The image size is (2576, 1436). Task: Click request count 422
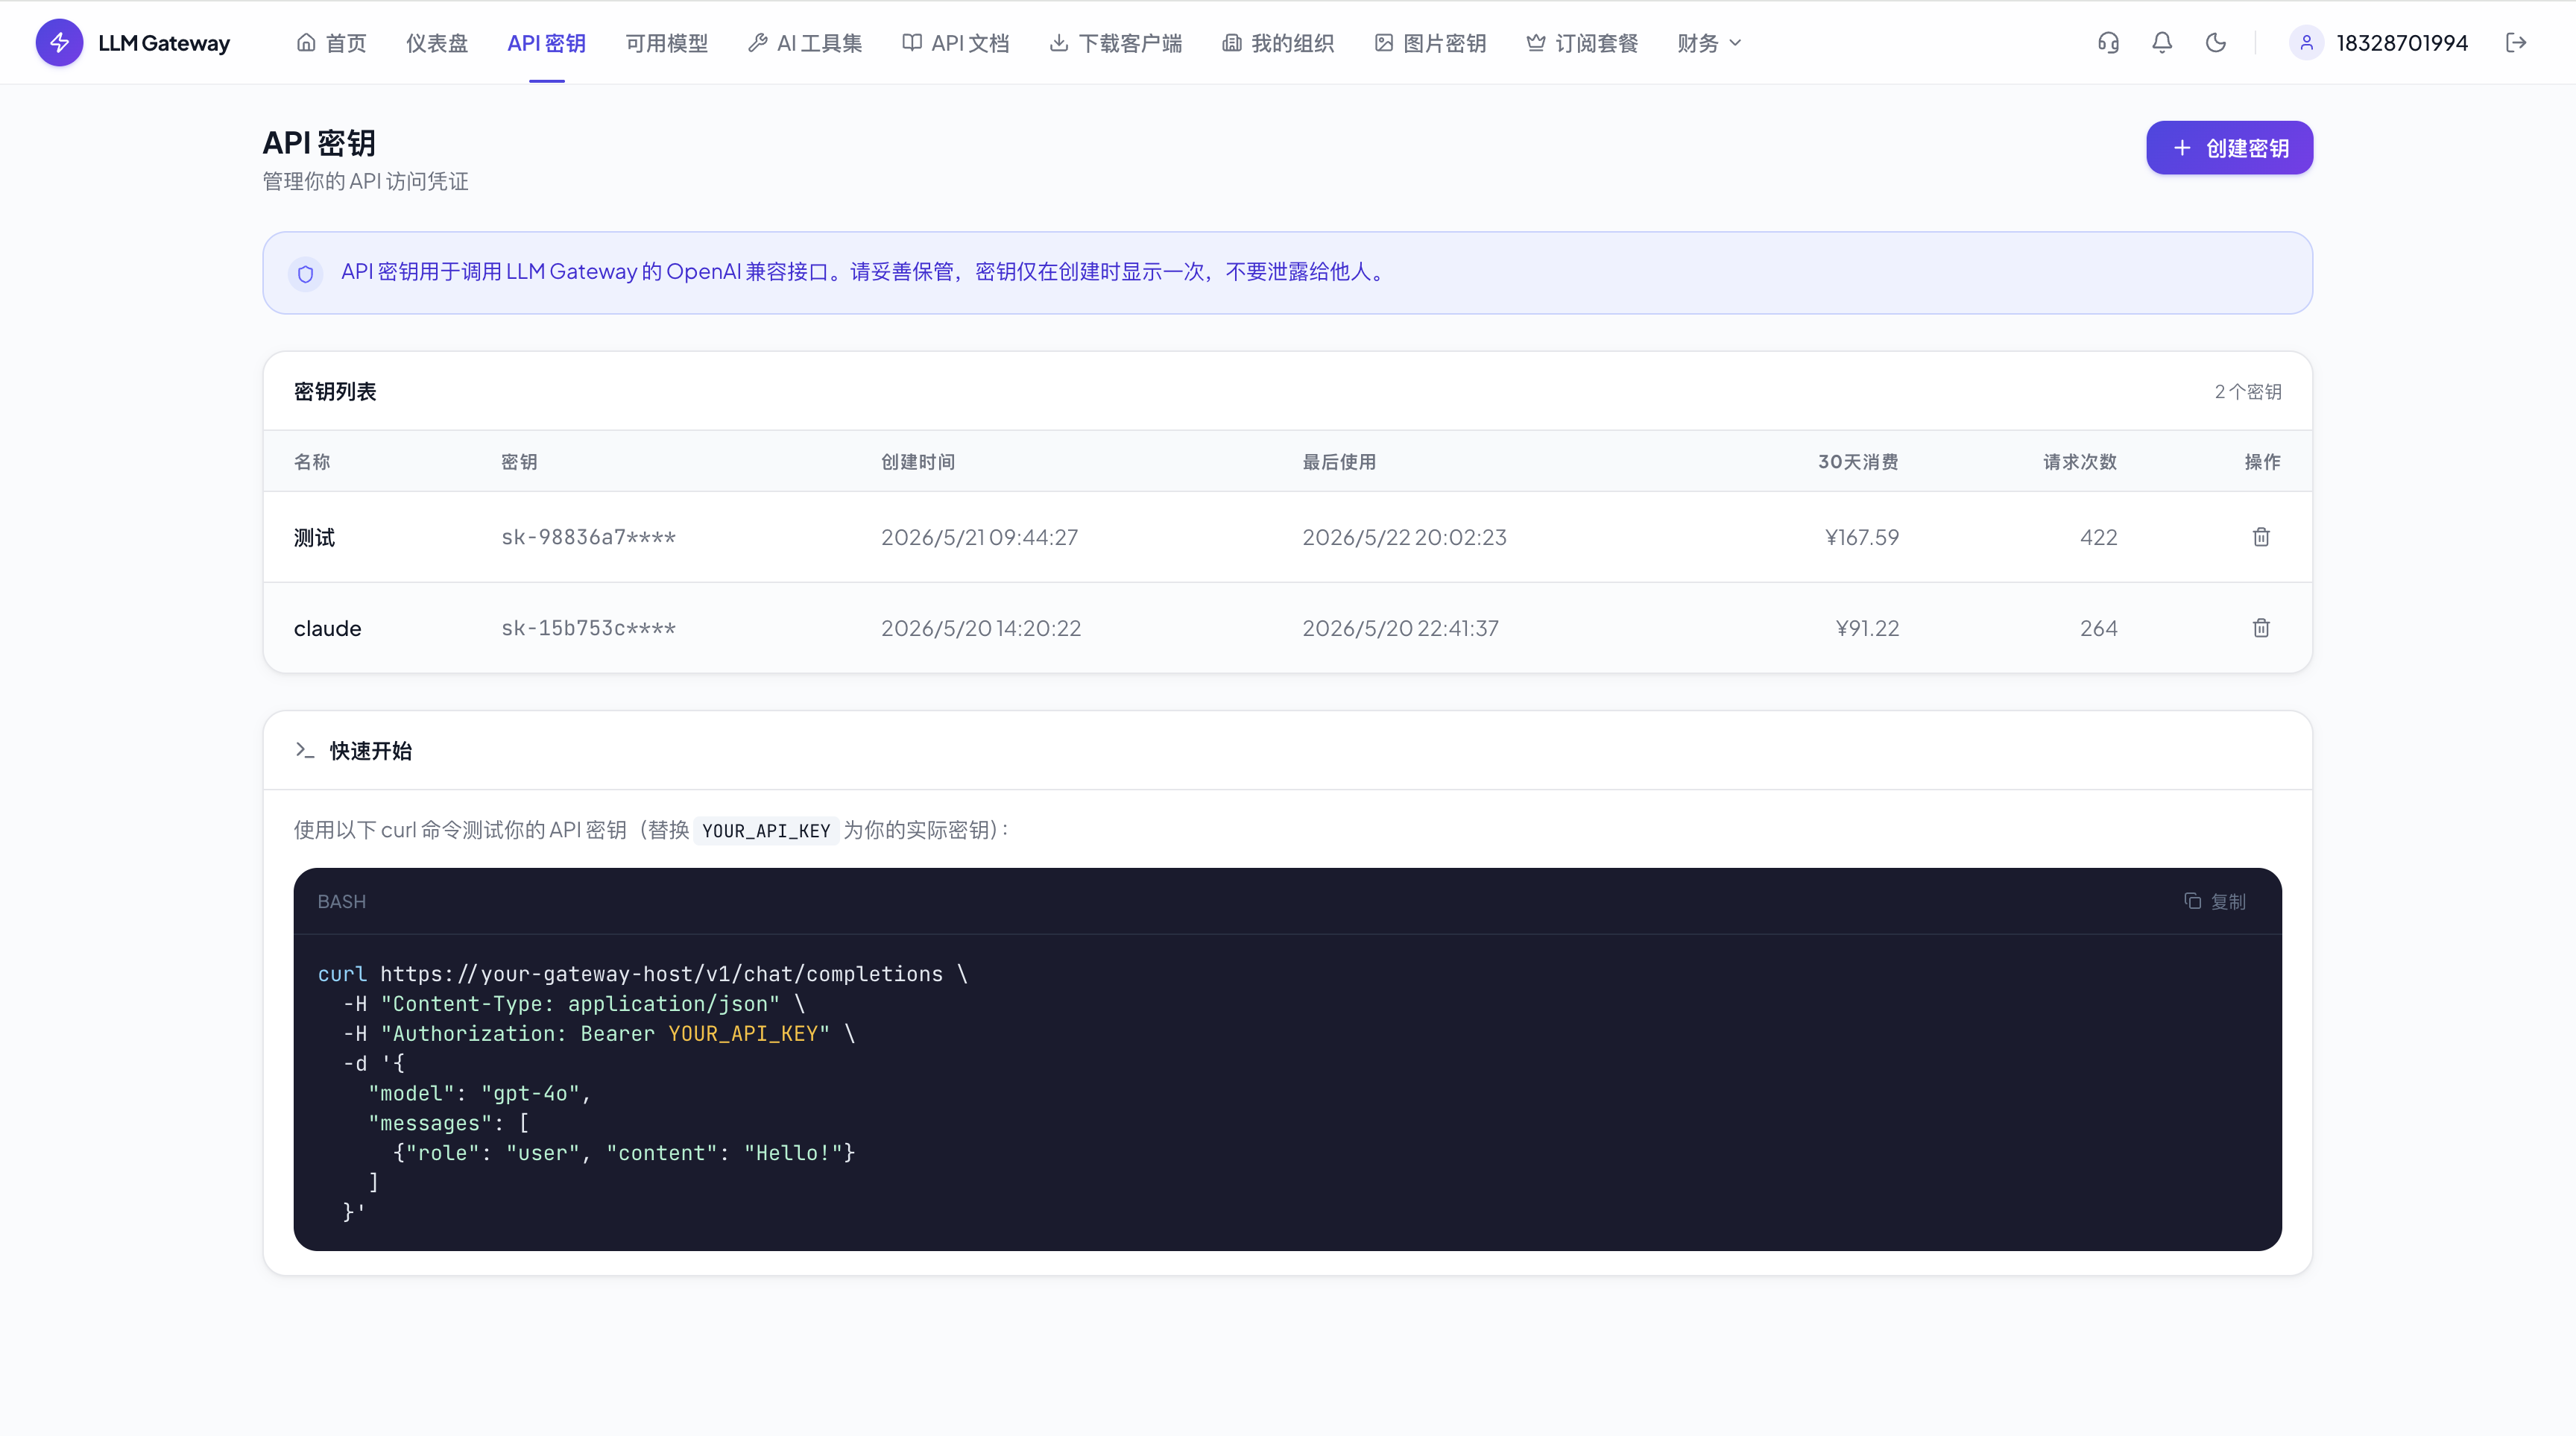tap(2098, 537)
